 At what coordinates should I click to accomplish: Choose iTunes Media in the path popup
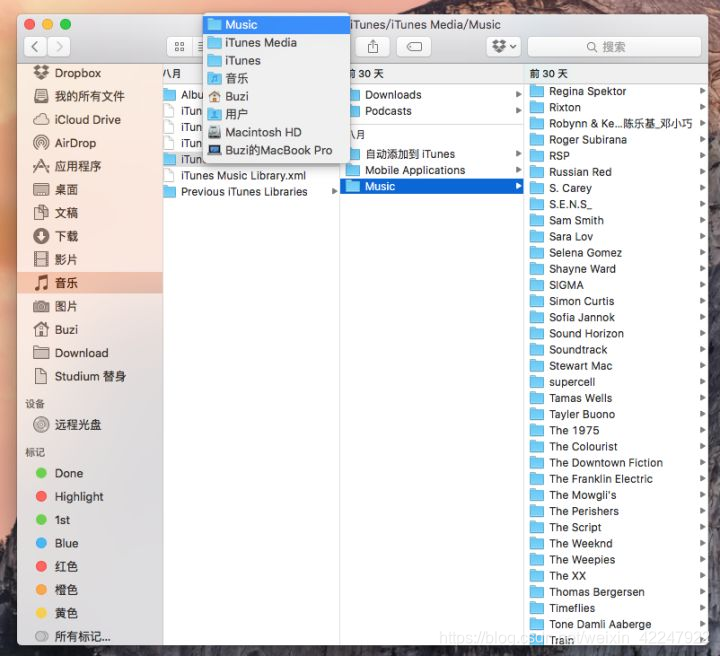[x=276, y=43]
